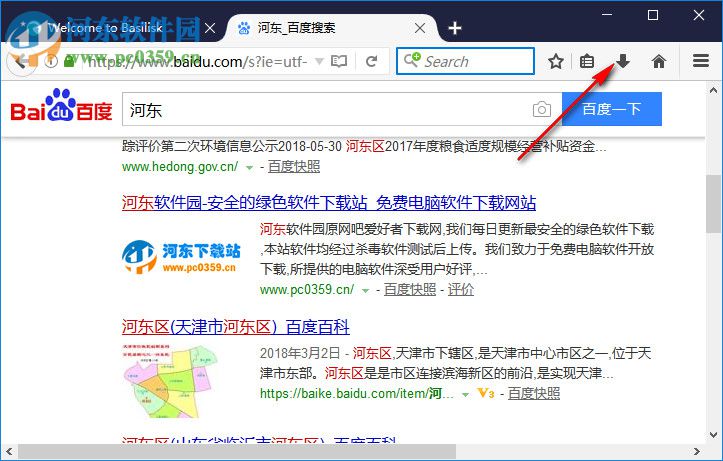Open 百度快照 for baike.baidu.com result

click(534, 393)
